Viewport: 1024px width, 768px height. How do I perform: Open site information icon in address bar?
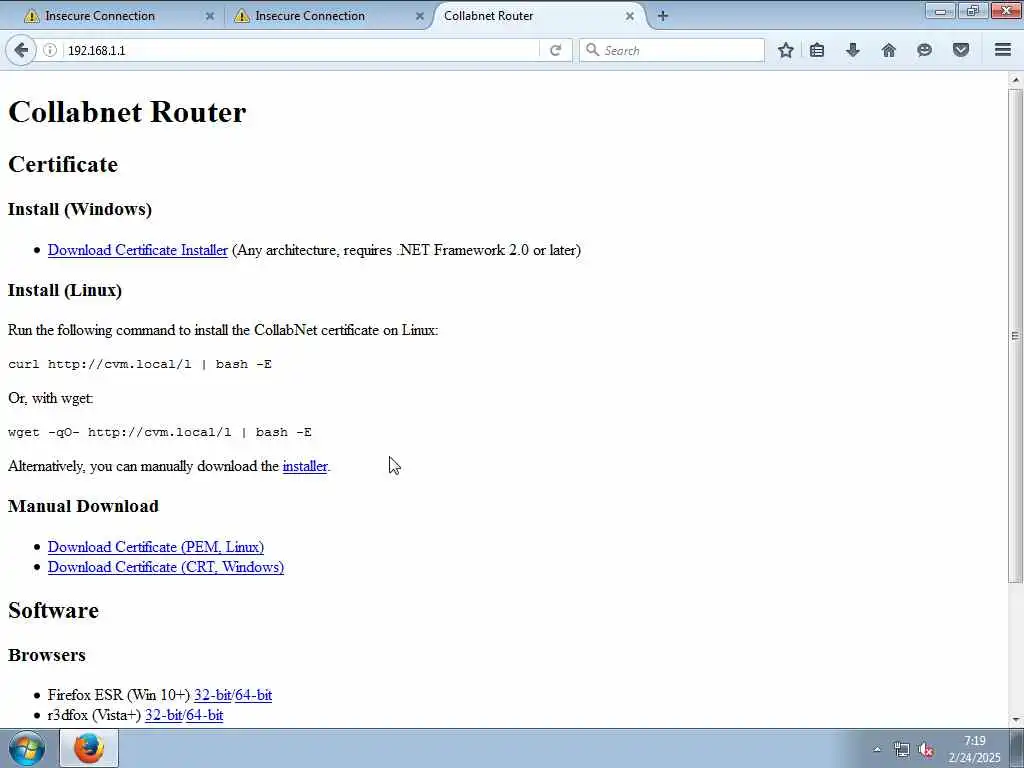point(50,50)
